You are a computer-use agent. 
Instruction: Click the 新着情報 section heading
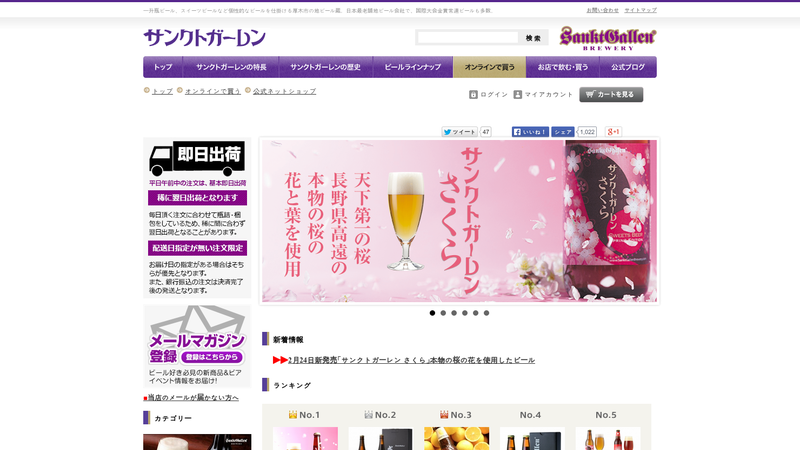click(x=288, y=339)
